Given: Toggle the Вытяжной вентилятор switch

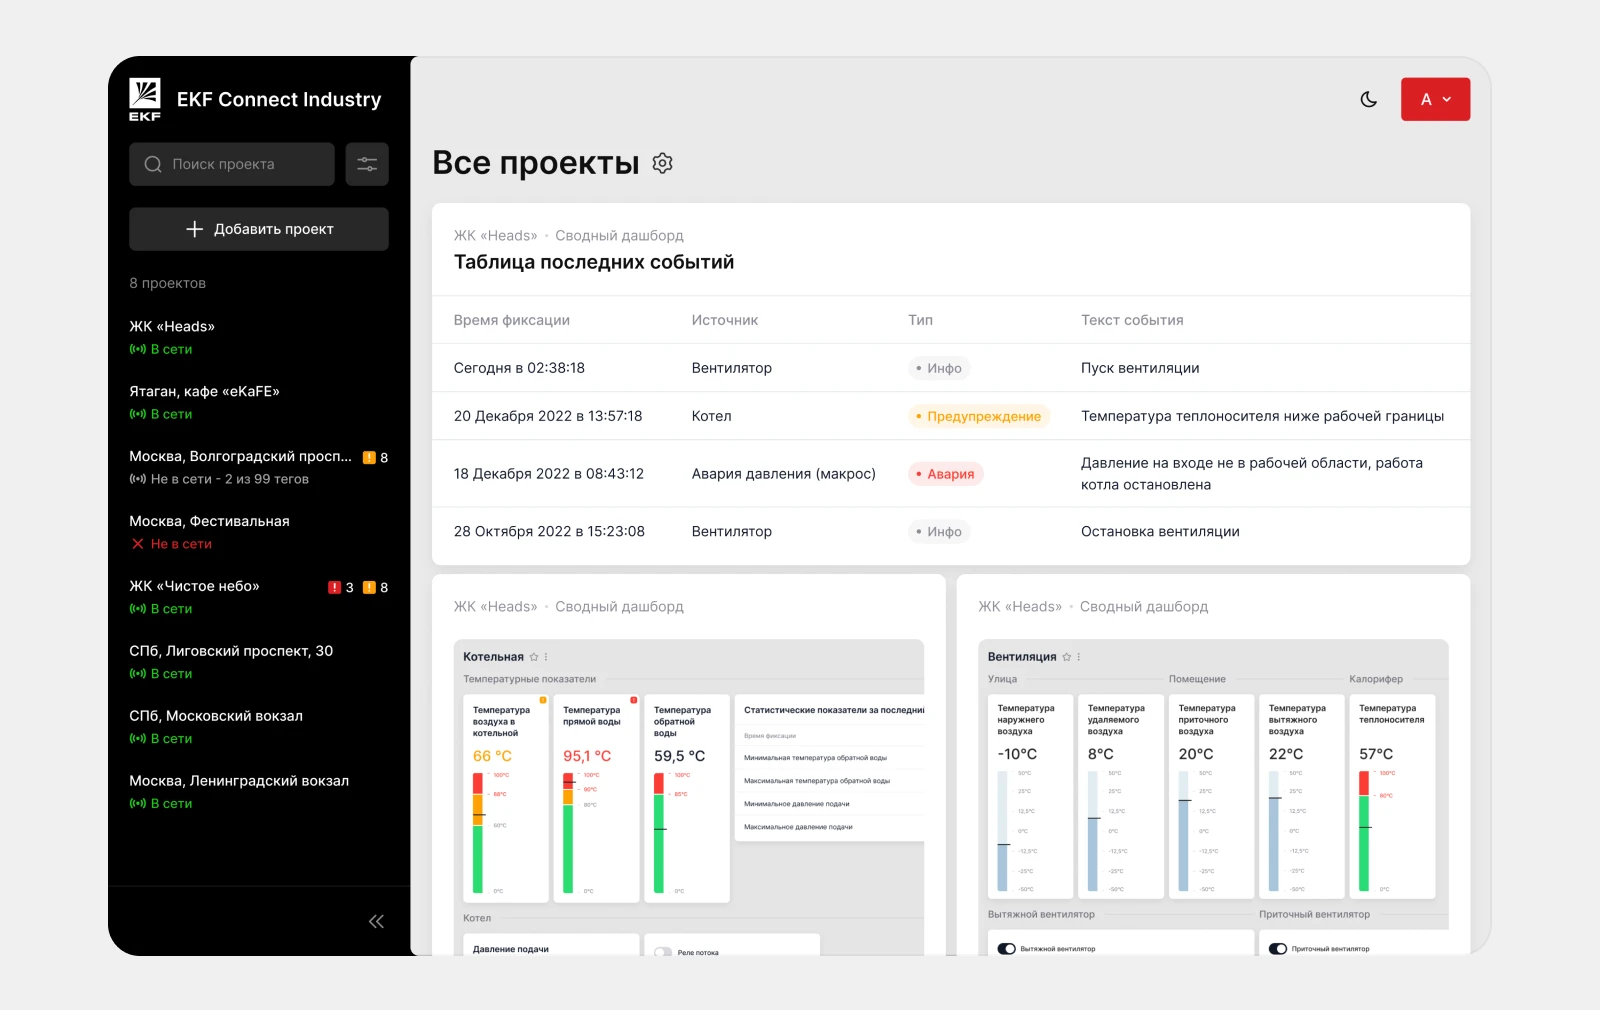Looking at the screenshot, I should click(x=1007, y=949).
